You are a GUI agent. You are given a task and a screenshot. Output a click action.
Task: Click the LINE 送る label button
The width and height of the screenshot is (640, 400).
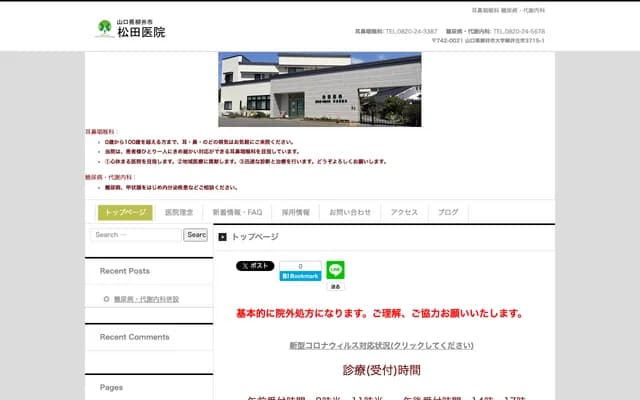click(336, 287)
